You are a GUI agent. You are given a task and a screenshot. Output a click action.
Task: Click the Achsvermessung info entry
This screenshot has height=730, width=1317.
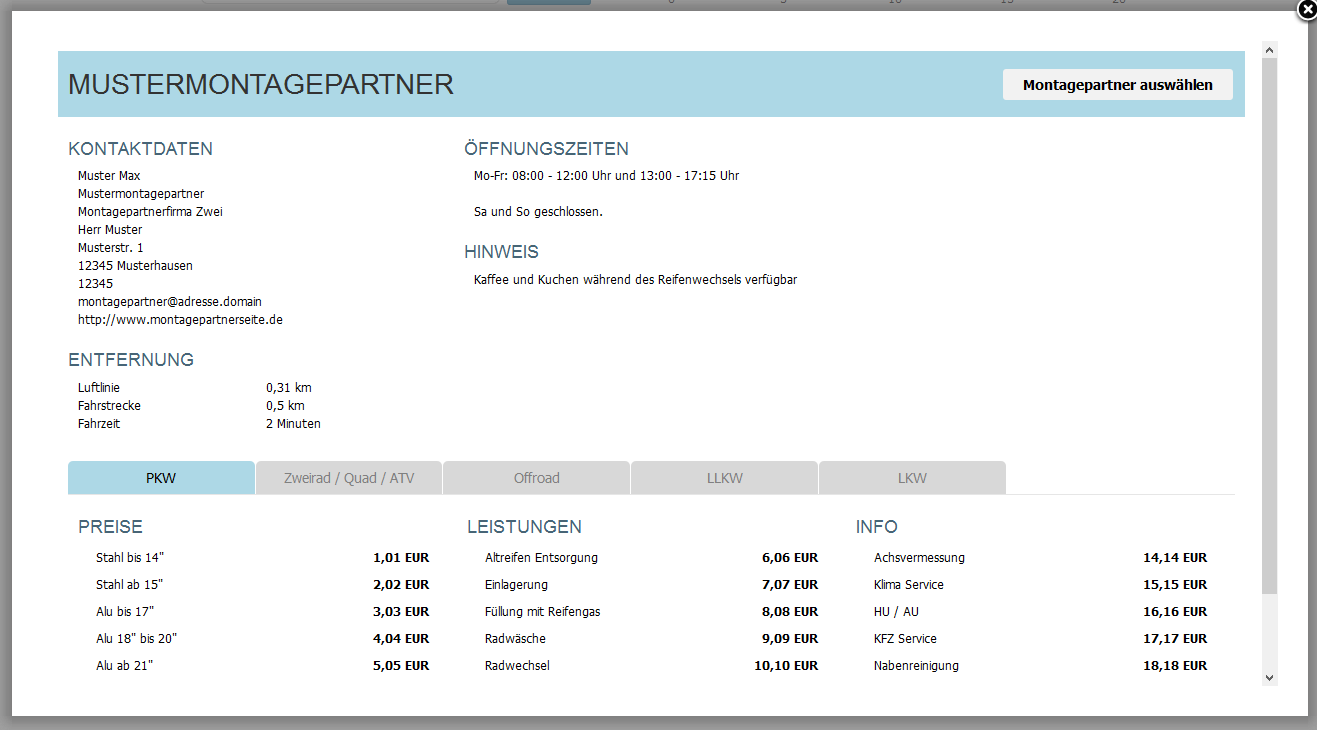919,557
